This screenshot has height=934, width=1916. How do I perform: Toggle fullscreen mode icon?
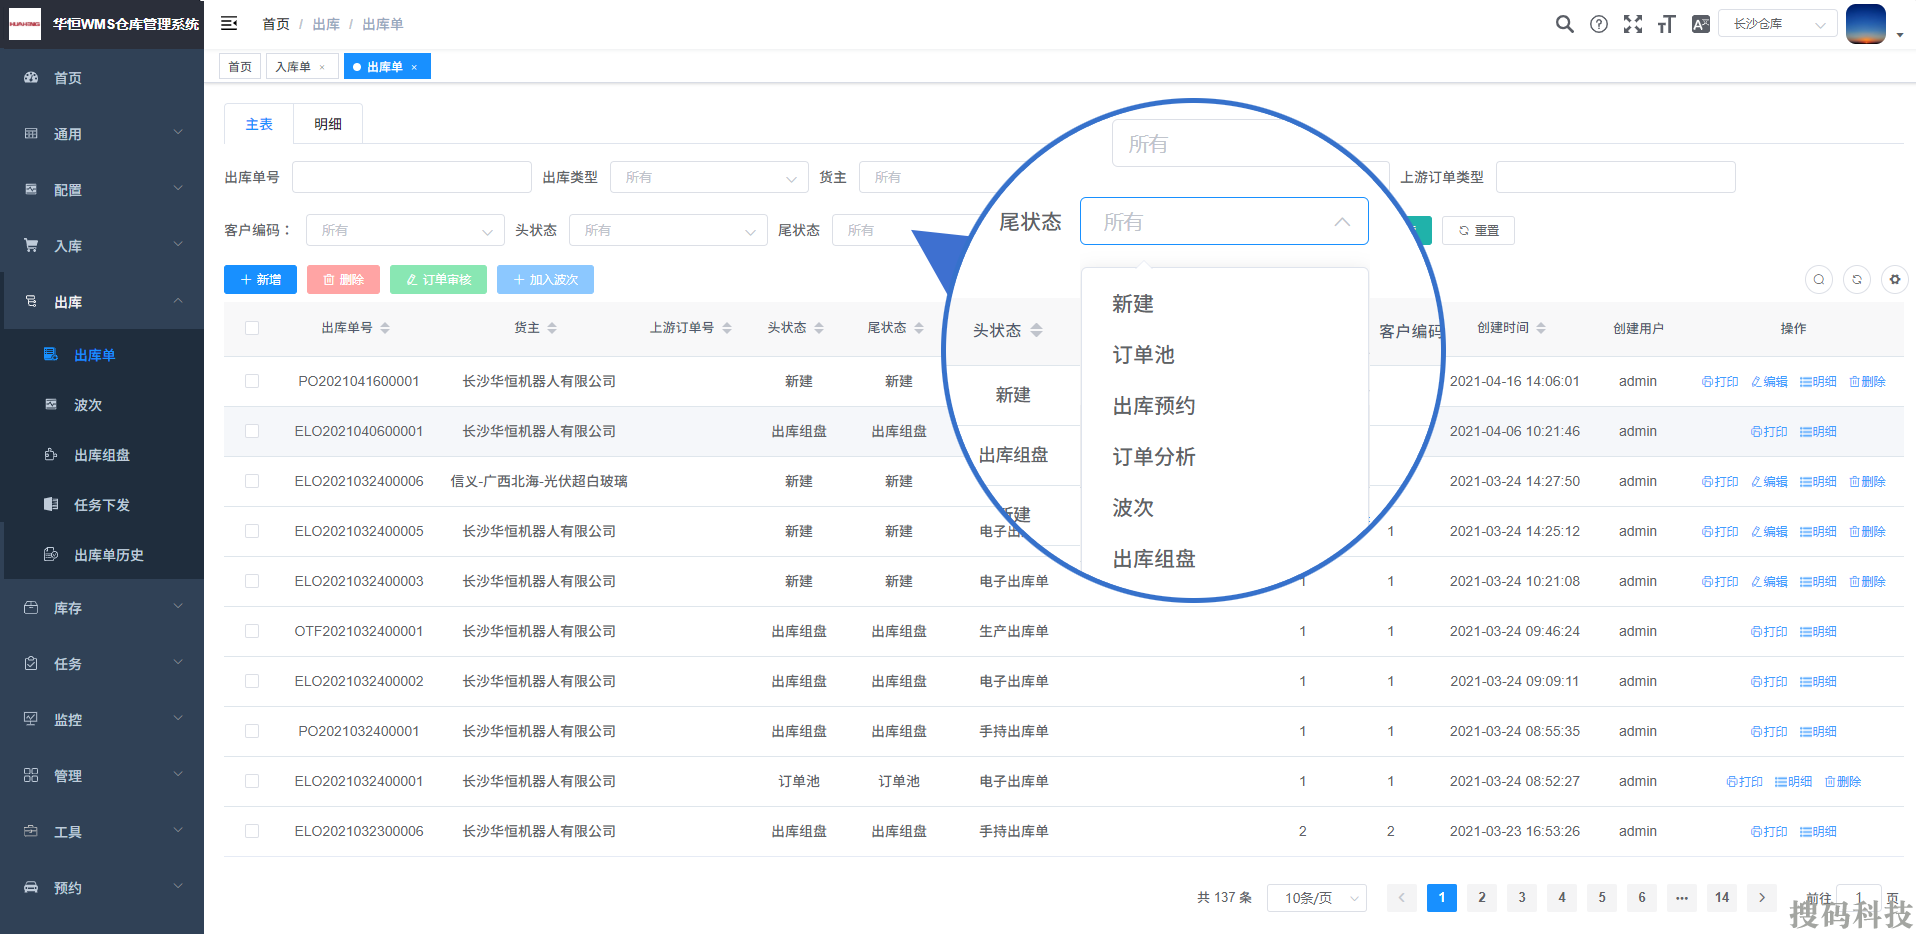(1633, 24)
